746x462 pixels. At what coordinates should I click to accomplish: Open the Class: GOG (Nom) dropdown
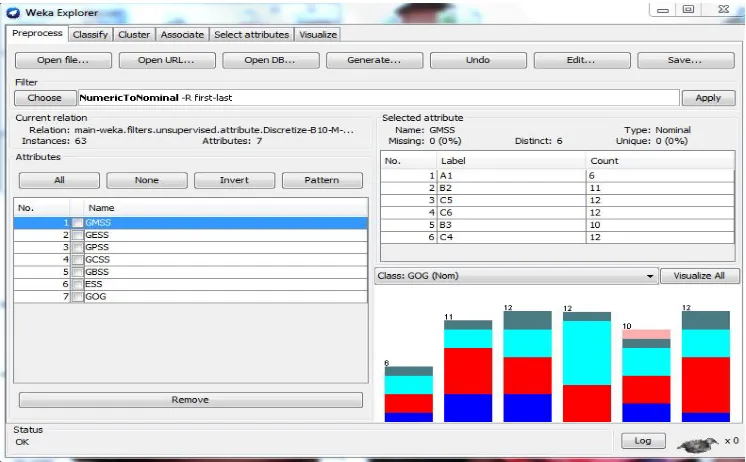[516, 276]
